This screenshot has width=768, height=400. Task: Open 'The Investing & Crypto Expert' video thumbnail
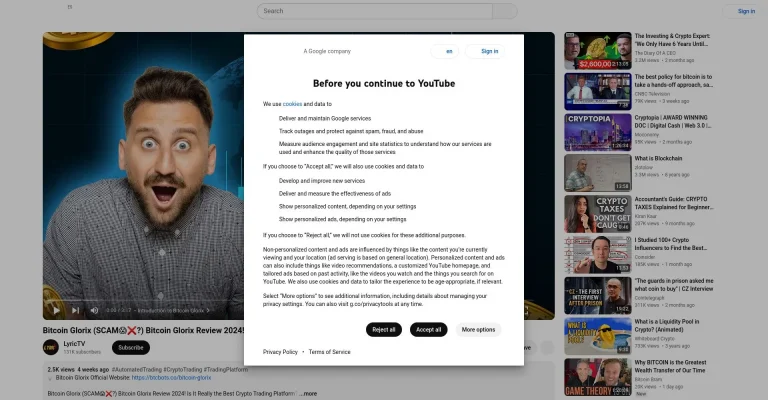tap(598, 51)
